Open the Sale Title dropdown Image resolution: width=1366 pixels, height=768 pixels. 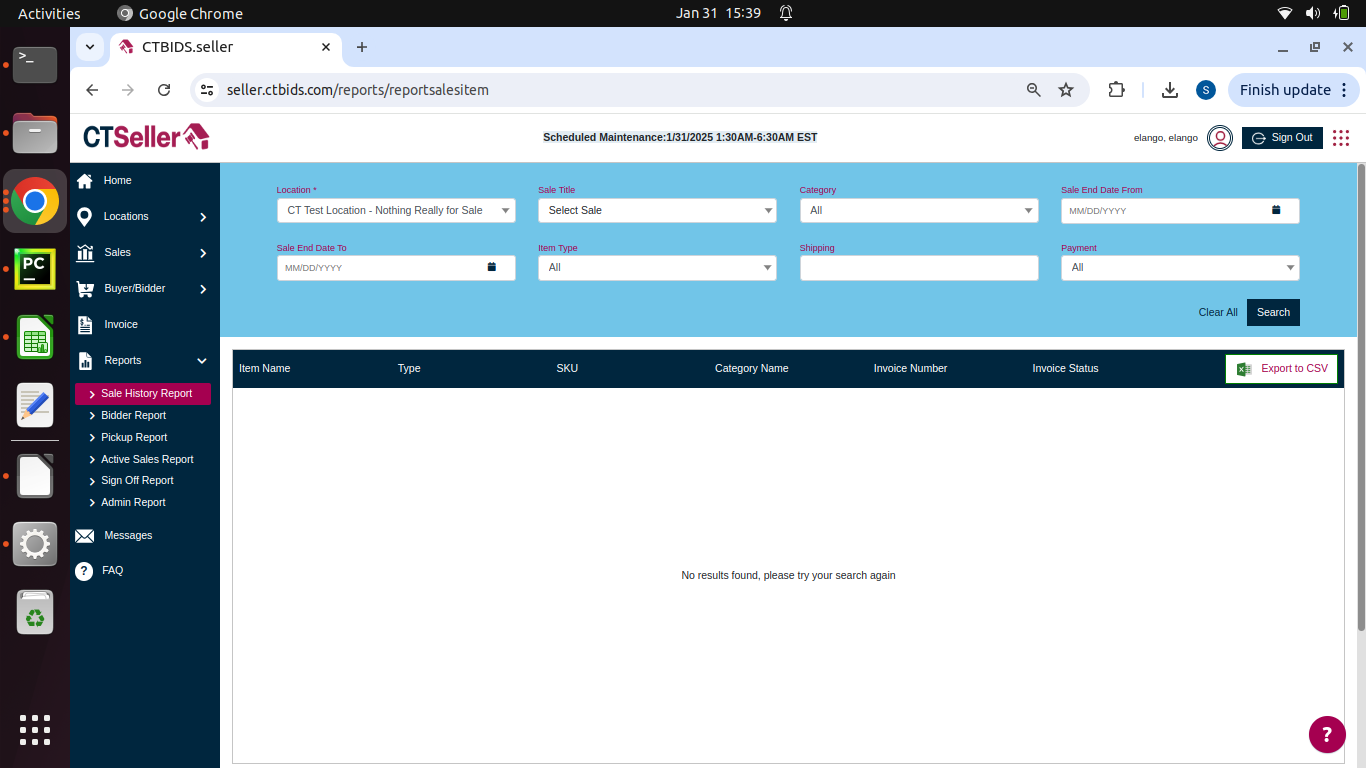coord(657,211)
